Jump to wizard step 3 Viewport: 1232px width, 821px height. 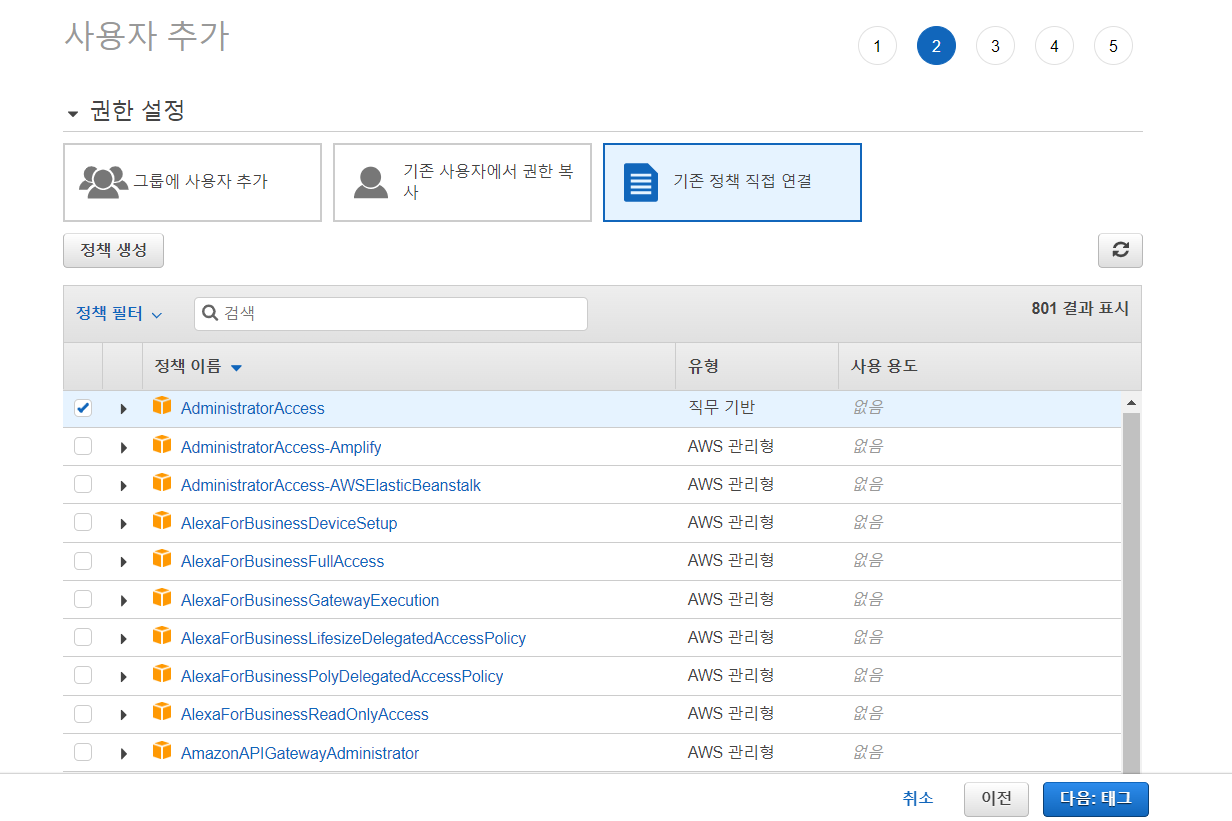point(995,46)
